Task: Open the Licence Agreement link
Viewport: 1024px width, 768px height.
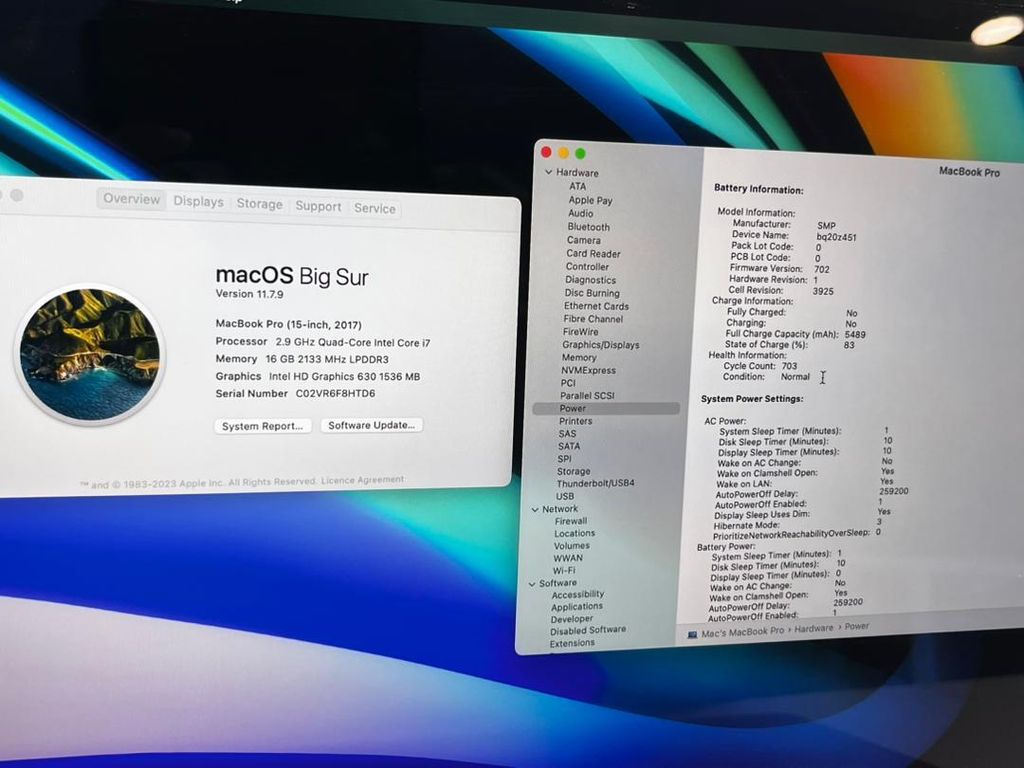Action: 362,480
